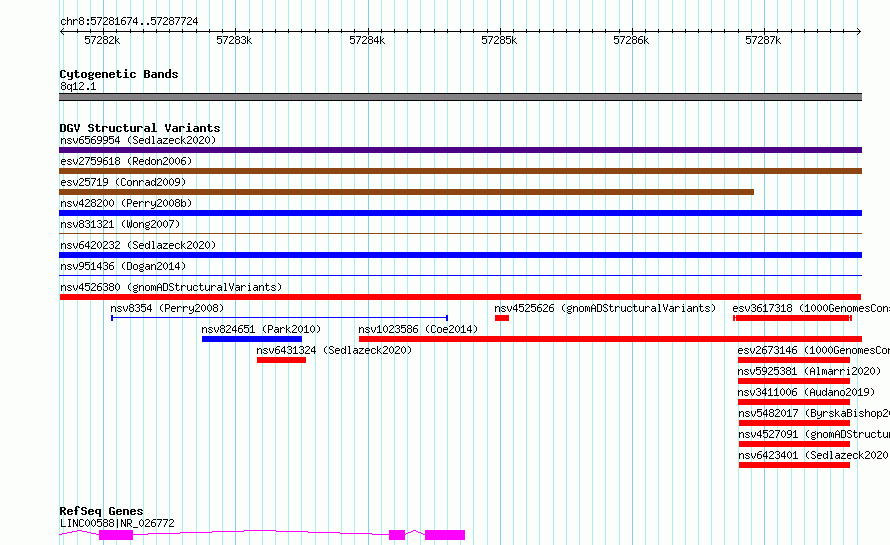890x545 pixels.
Task: Click the nsv6569954 (Sedlazeck2020) label
Action: 138,140
